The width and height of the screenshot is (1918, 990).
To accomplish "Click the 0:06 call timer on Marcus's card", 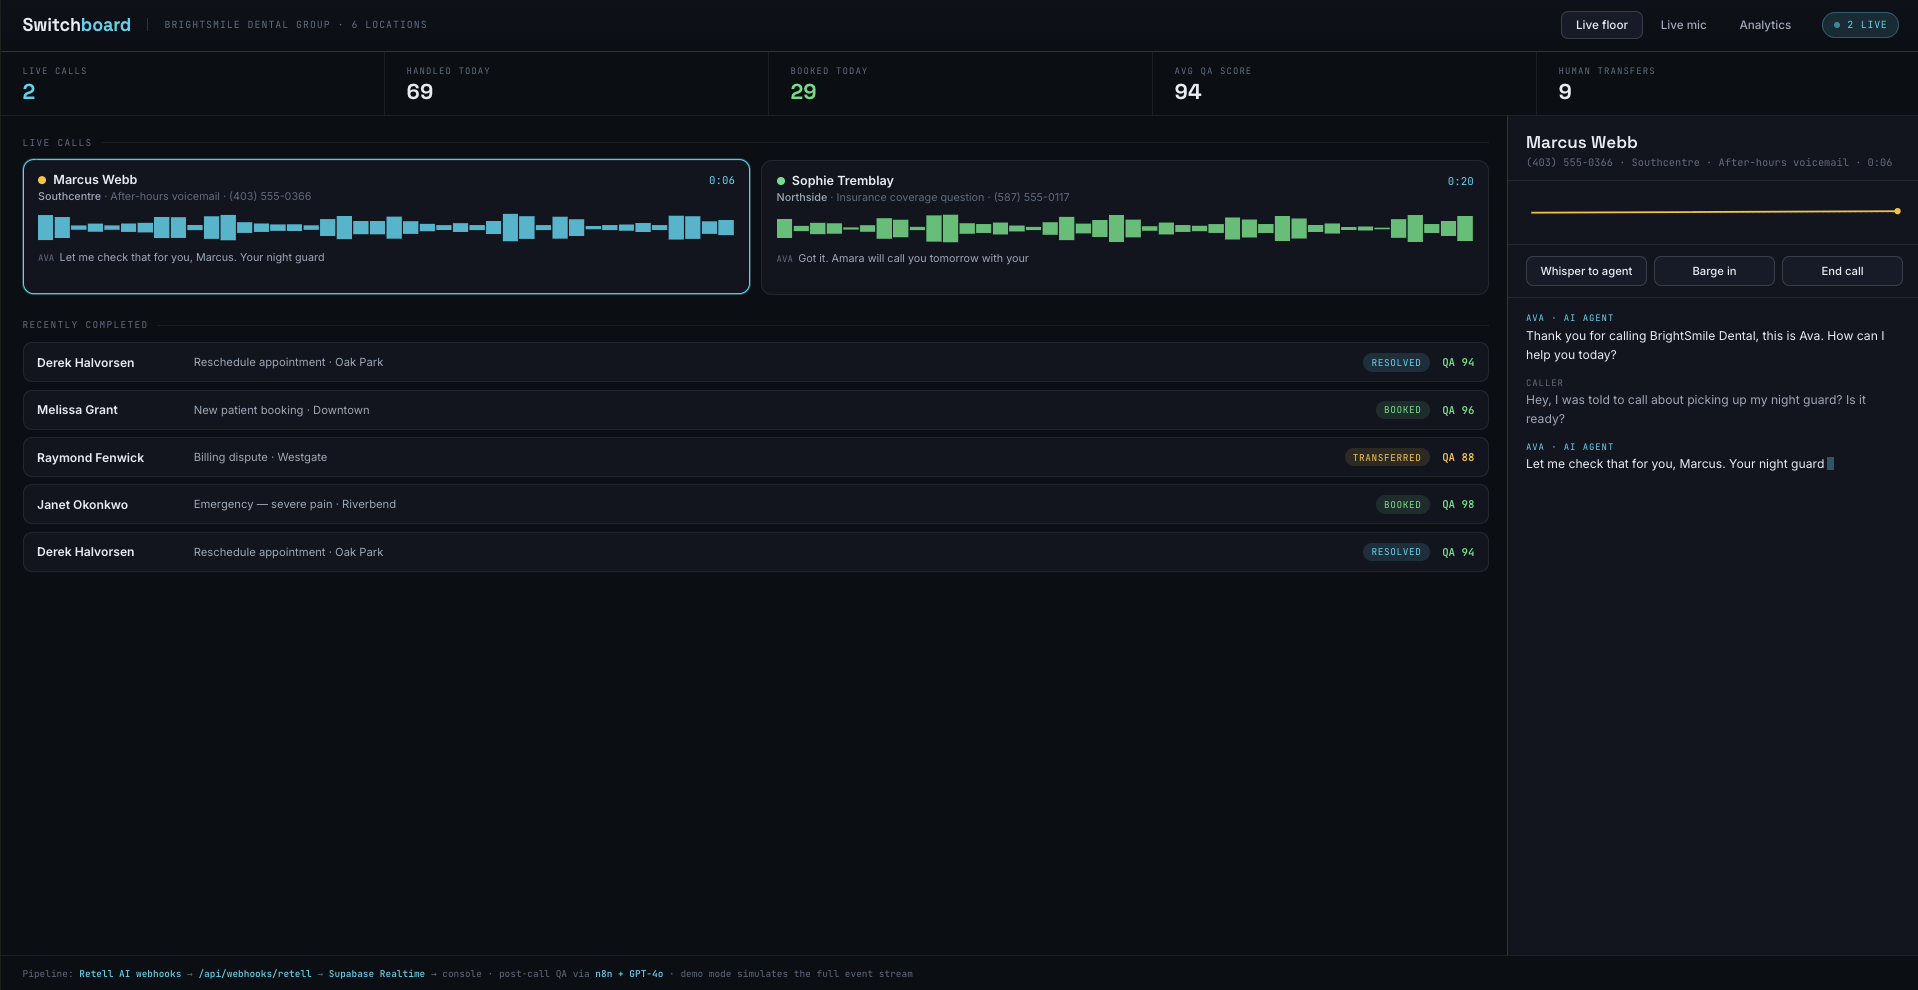I will 721,181.
